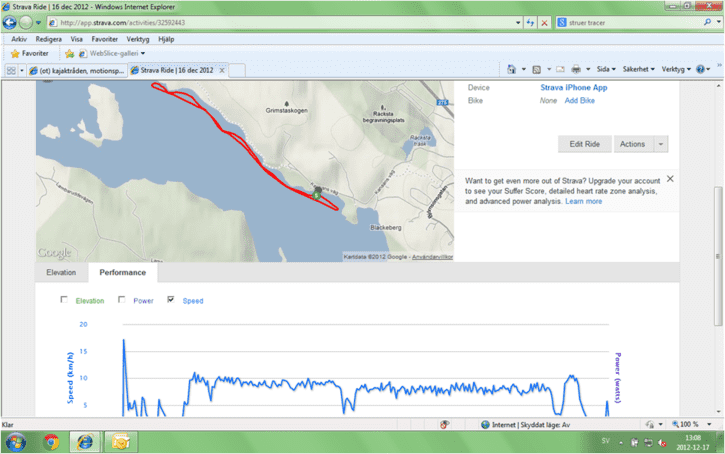725x454 pixels.
Task: Click the Windows Start orb
Action: click(x=16, y=442)
